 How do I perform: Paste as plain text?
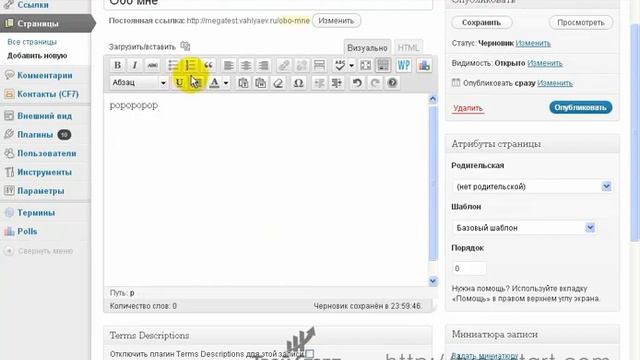[x=243, y=83]
